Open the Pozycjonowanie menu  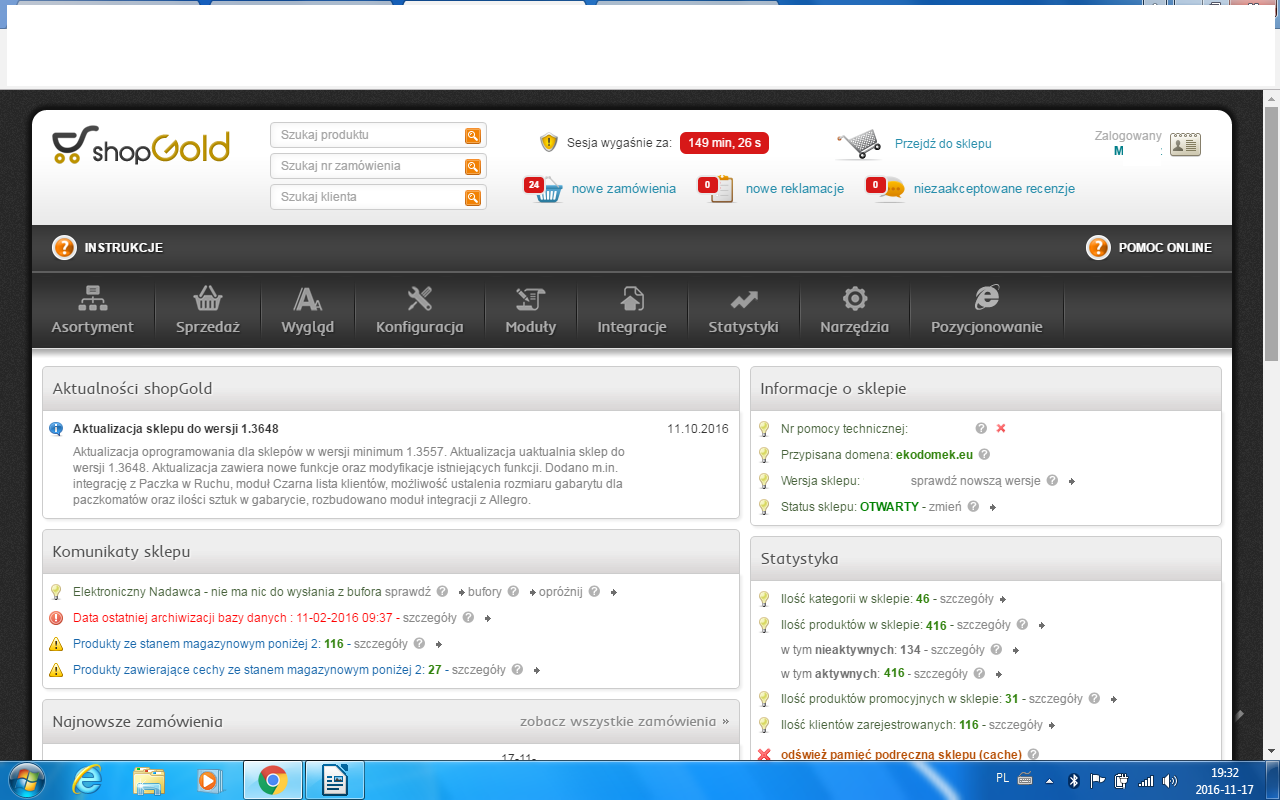(986, 310)
